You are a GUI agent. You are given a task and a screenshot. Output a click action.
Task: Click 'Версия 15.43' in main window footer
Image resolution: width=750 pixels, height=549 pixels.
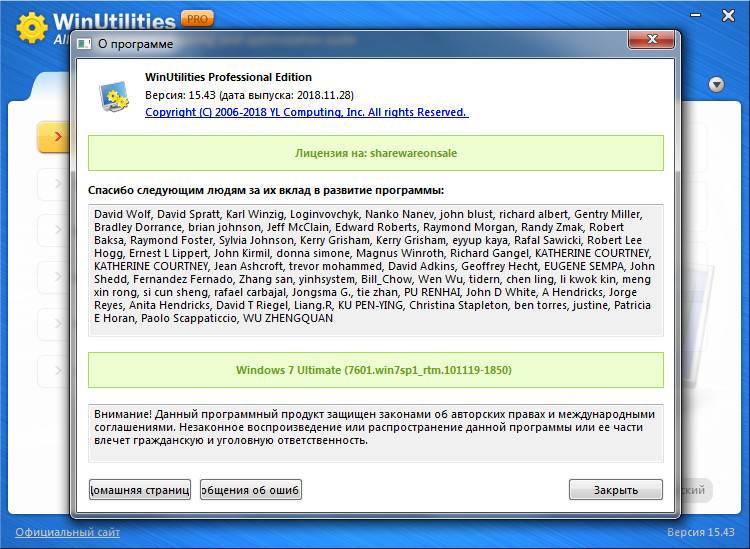(700, 532)
